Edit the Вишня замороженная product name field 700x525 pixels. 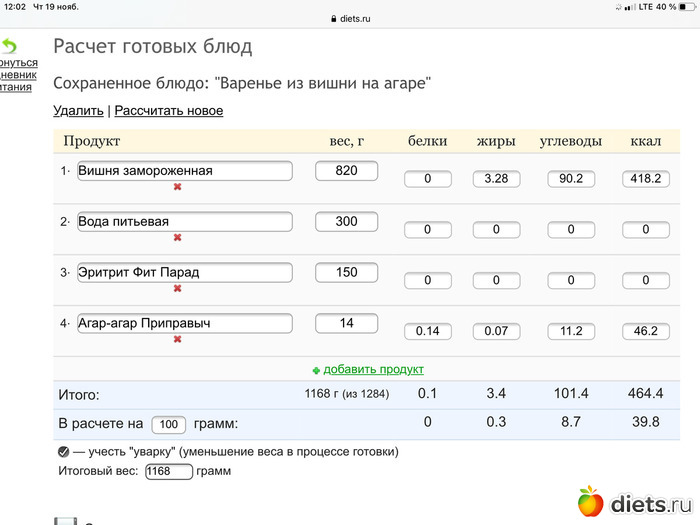click(184, 171)
